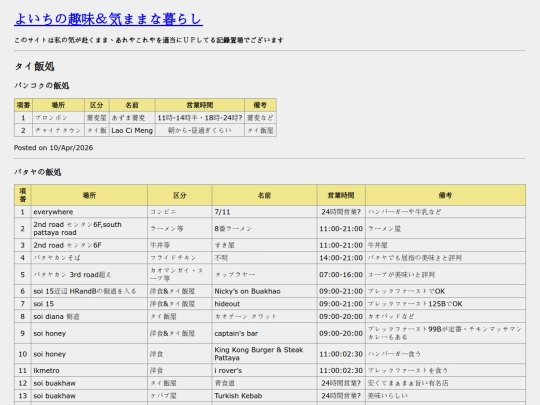Click the '営業時間' header in Pattaya table
This screenshot has height=405, width=540.
(341, 195)
